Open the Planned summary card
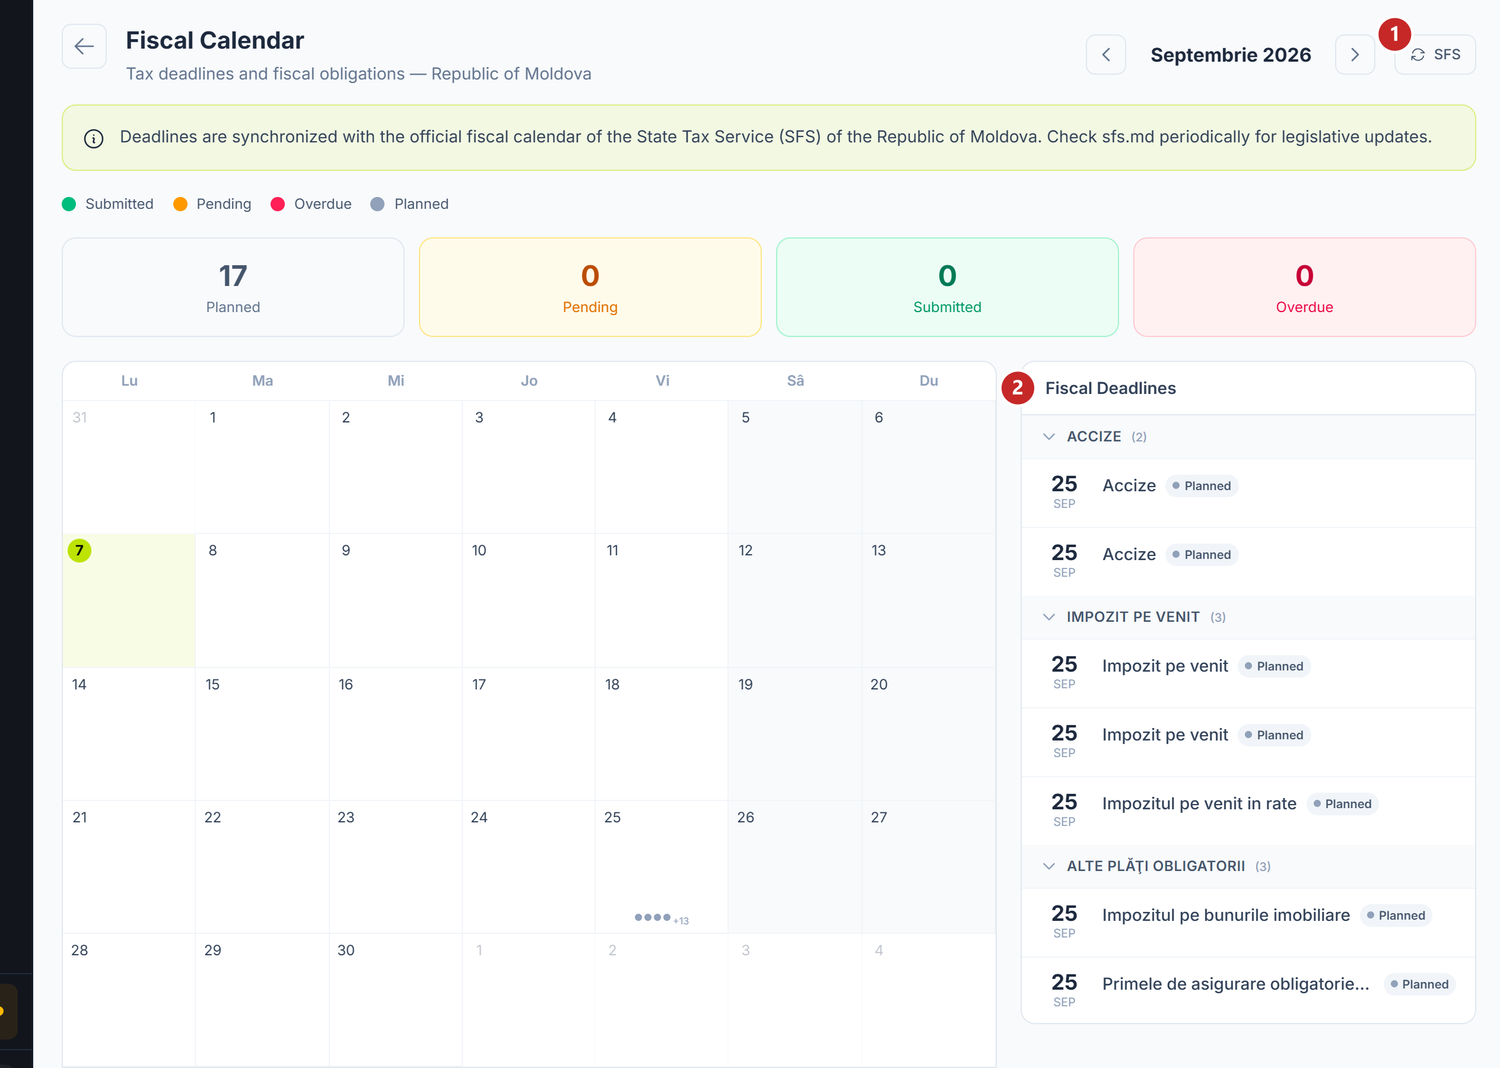The width and height of the screenshot is (1500, 1068). 233,287
